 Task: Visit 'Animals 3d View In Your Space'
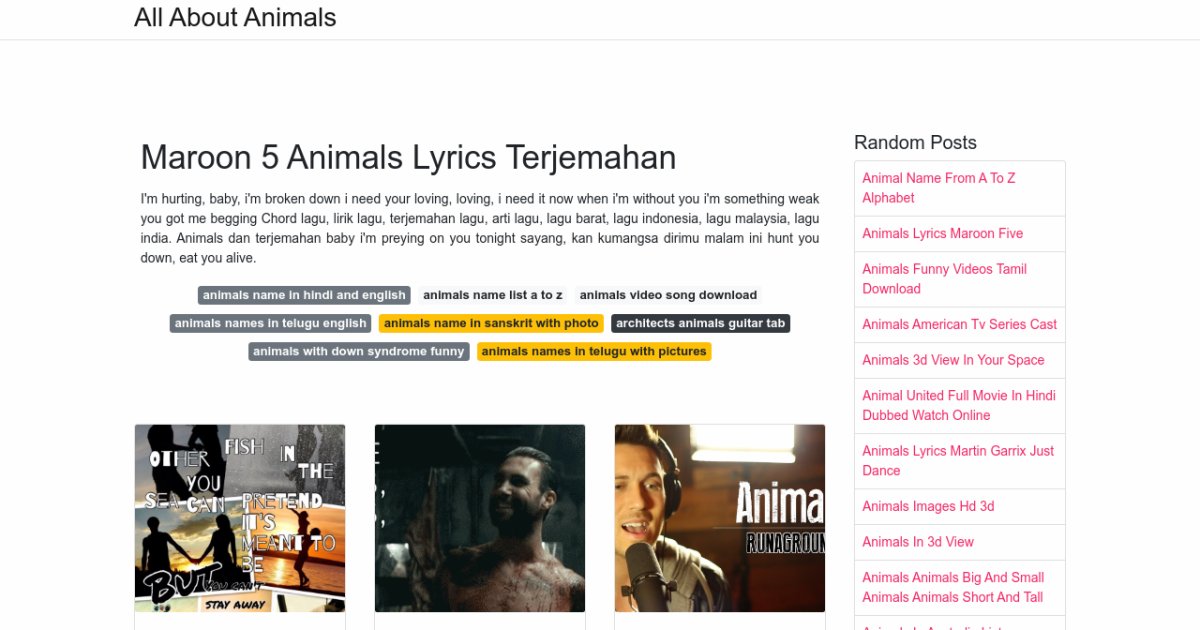coord(953,360)
